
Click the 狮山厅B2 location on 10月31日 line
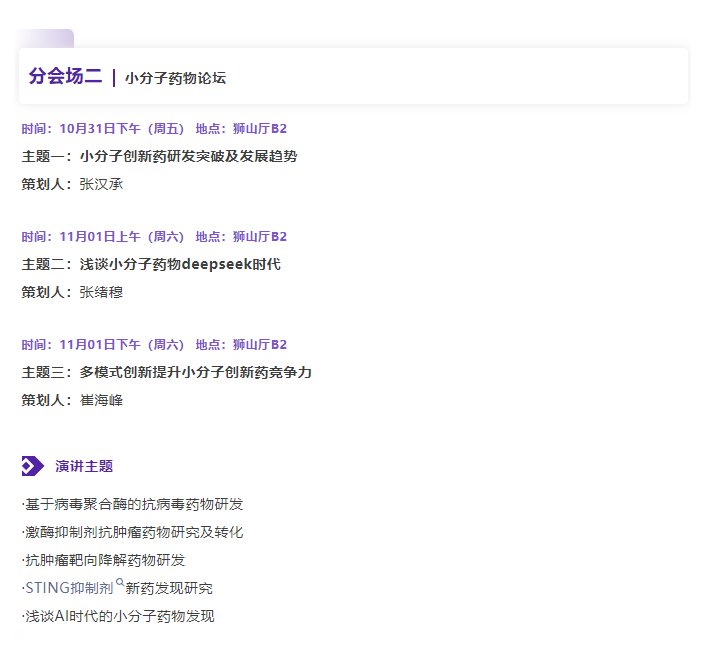coord(260,129)
